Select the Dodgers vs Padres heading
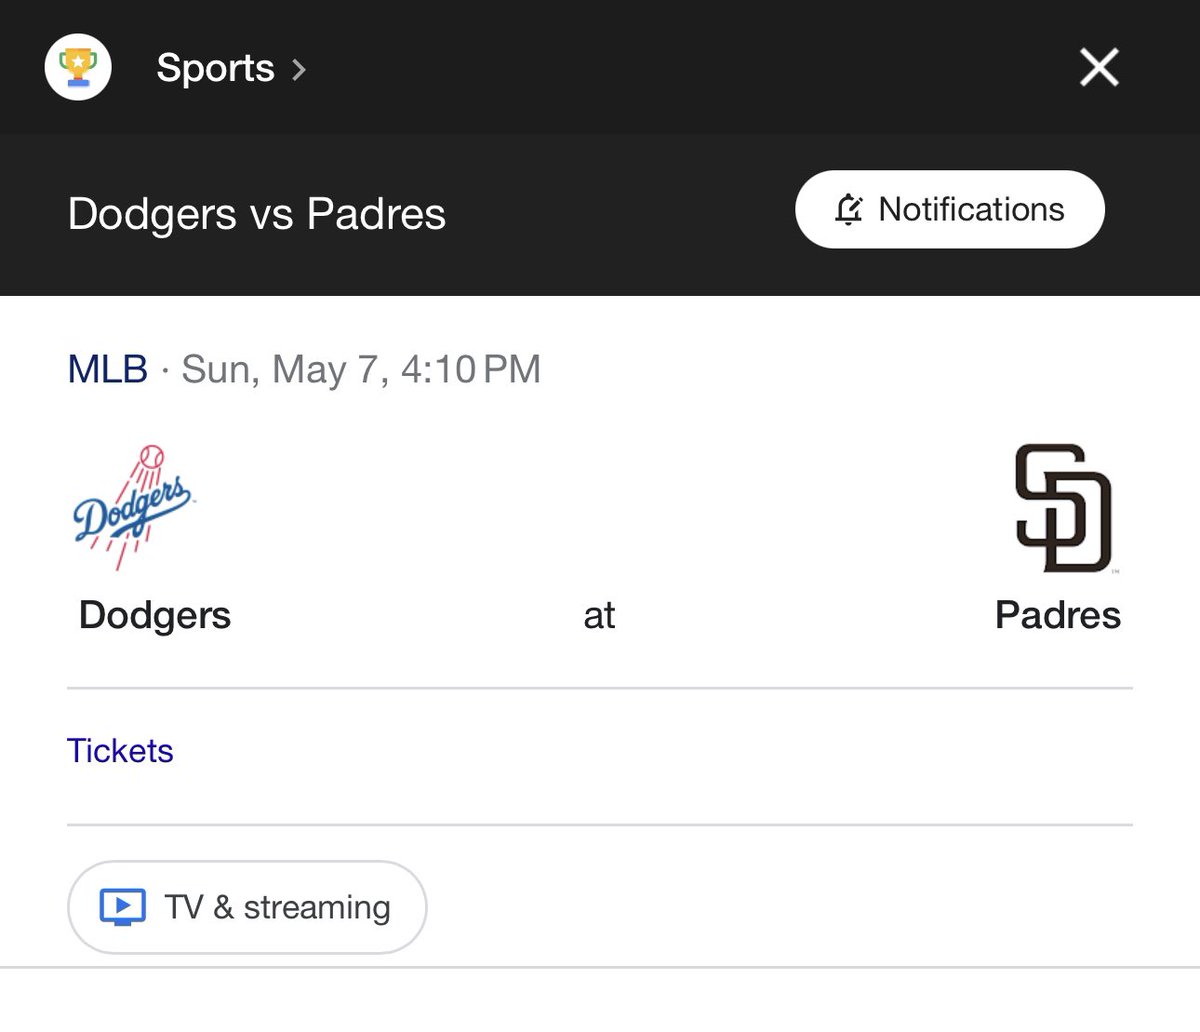 point(257,214)
